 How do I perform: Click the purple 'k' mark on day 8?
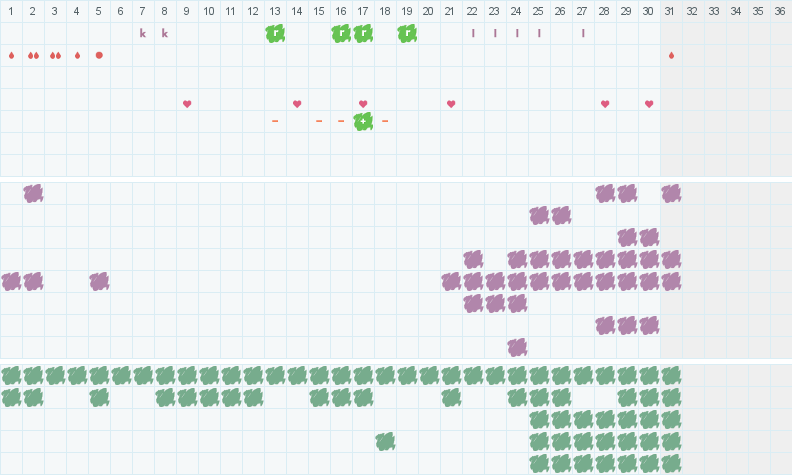click(165, 34)
